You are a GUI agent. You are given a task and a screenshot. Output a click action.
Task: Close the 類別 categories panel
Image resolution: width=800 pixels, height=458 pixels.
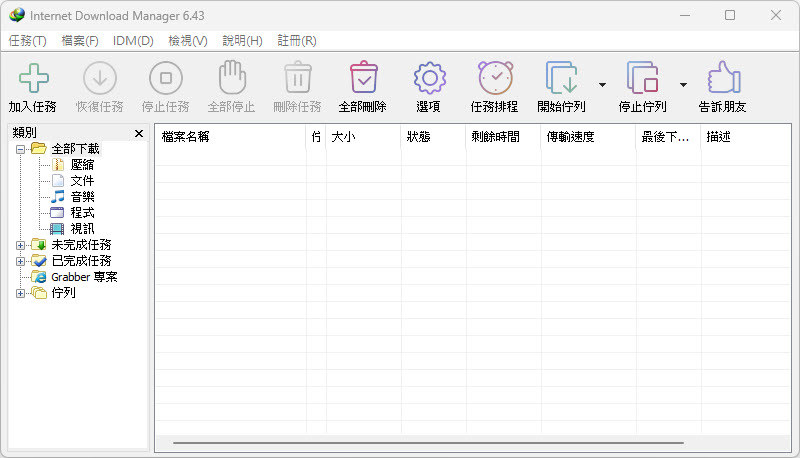point(139,134)
